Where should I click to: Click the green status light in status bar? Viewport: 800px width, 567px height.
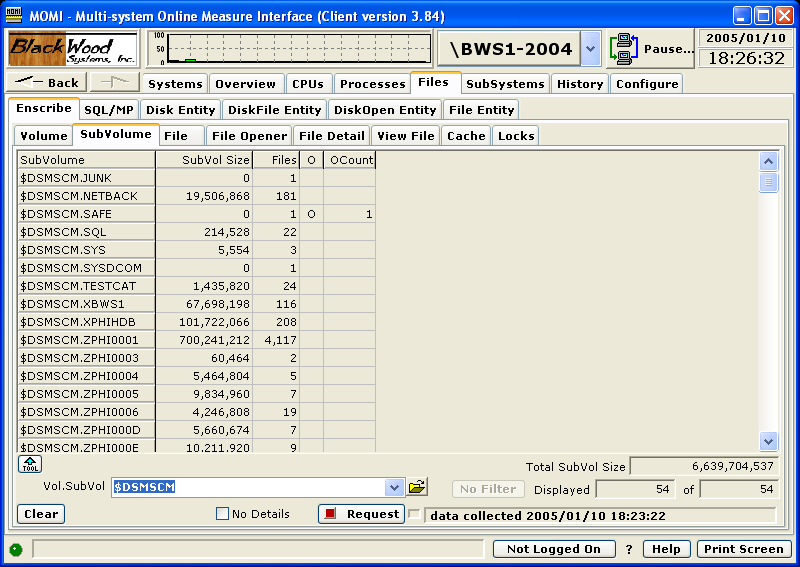[16, 549]
